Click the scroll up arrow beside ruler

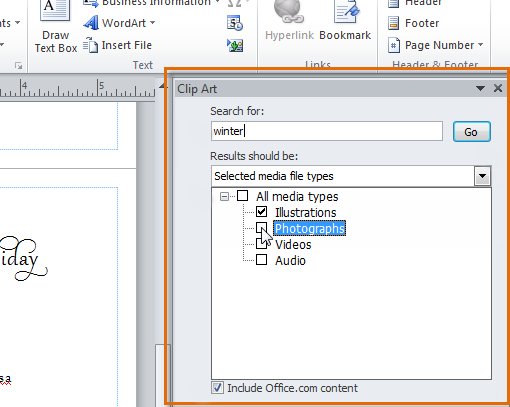click(x=162, y=86)
